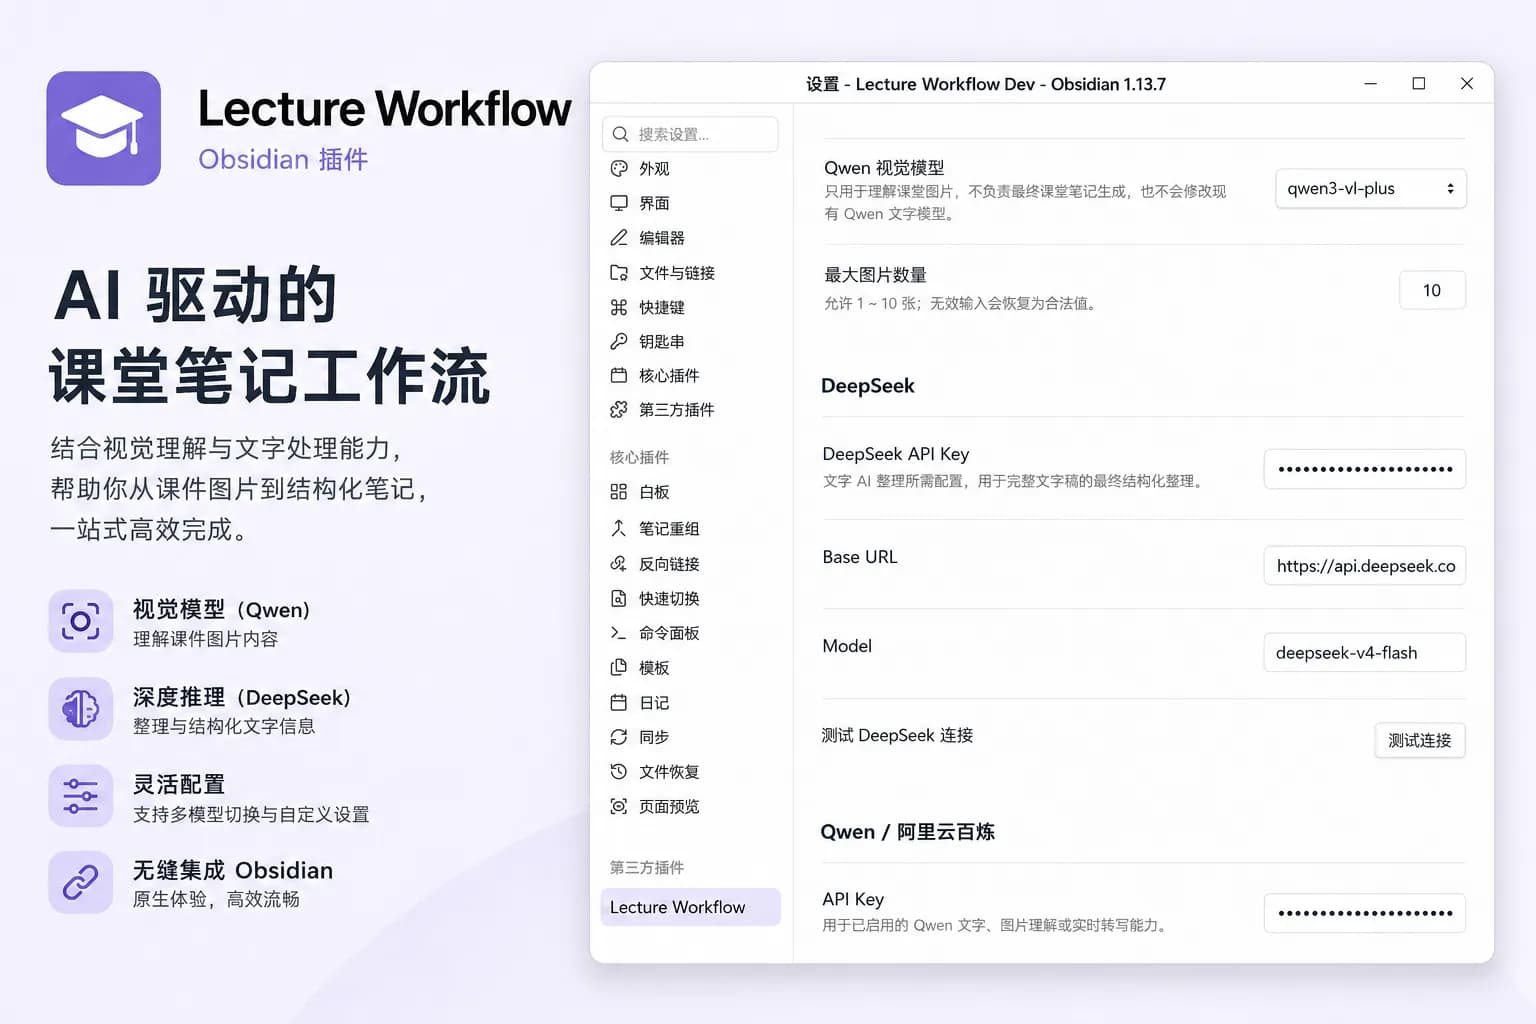
Task: Click the 编辑器 pencil icon
Action: click(619, 238)
